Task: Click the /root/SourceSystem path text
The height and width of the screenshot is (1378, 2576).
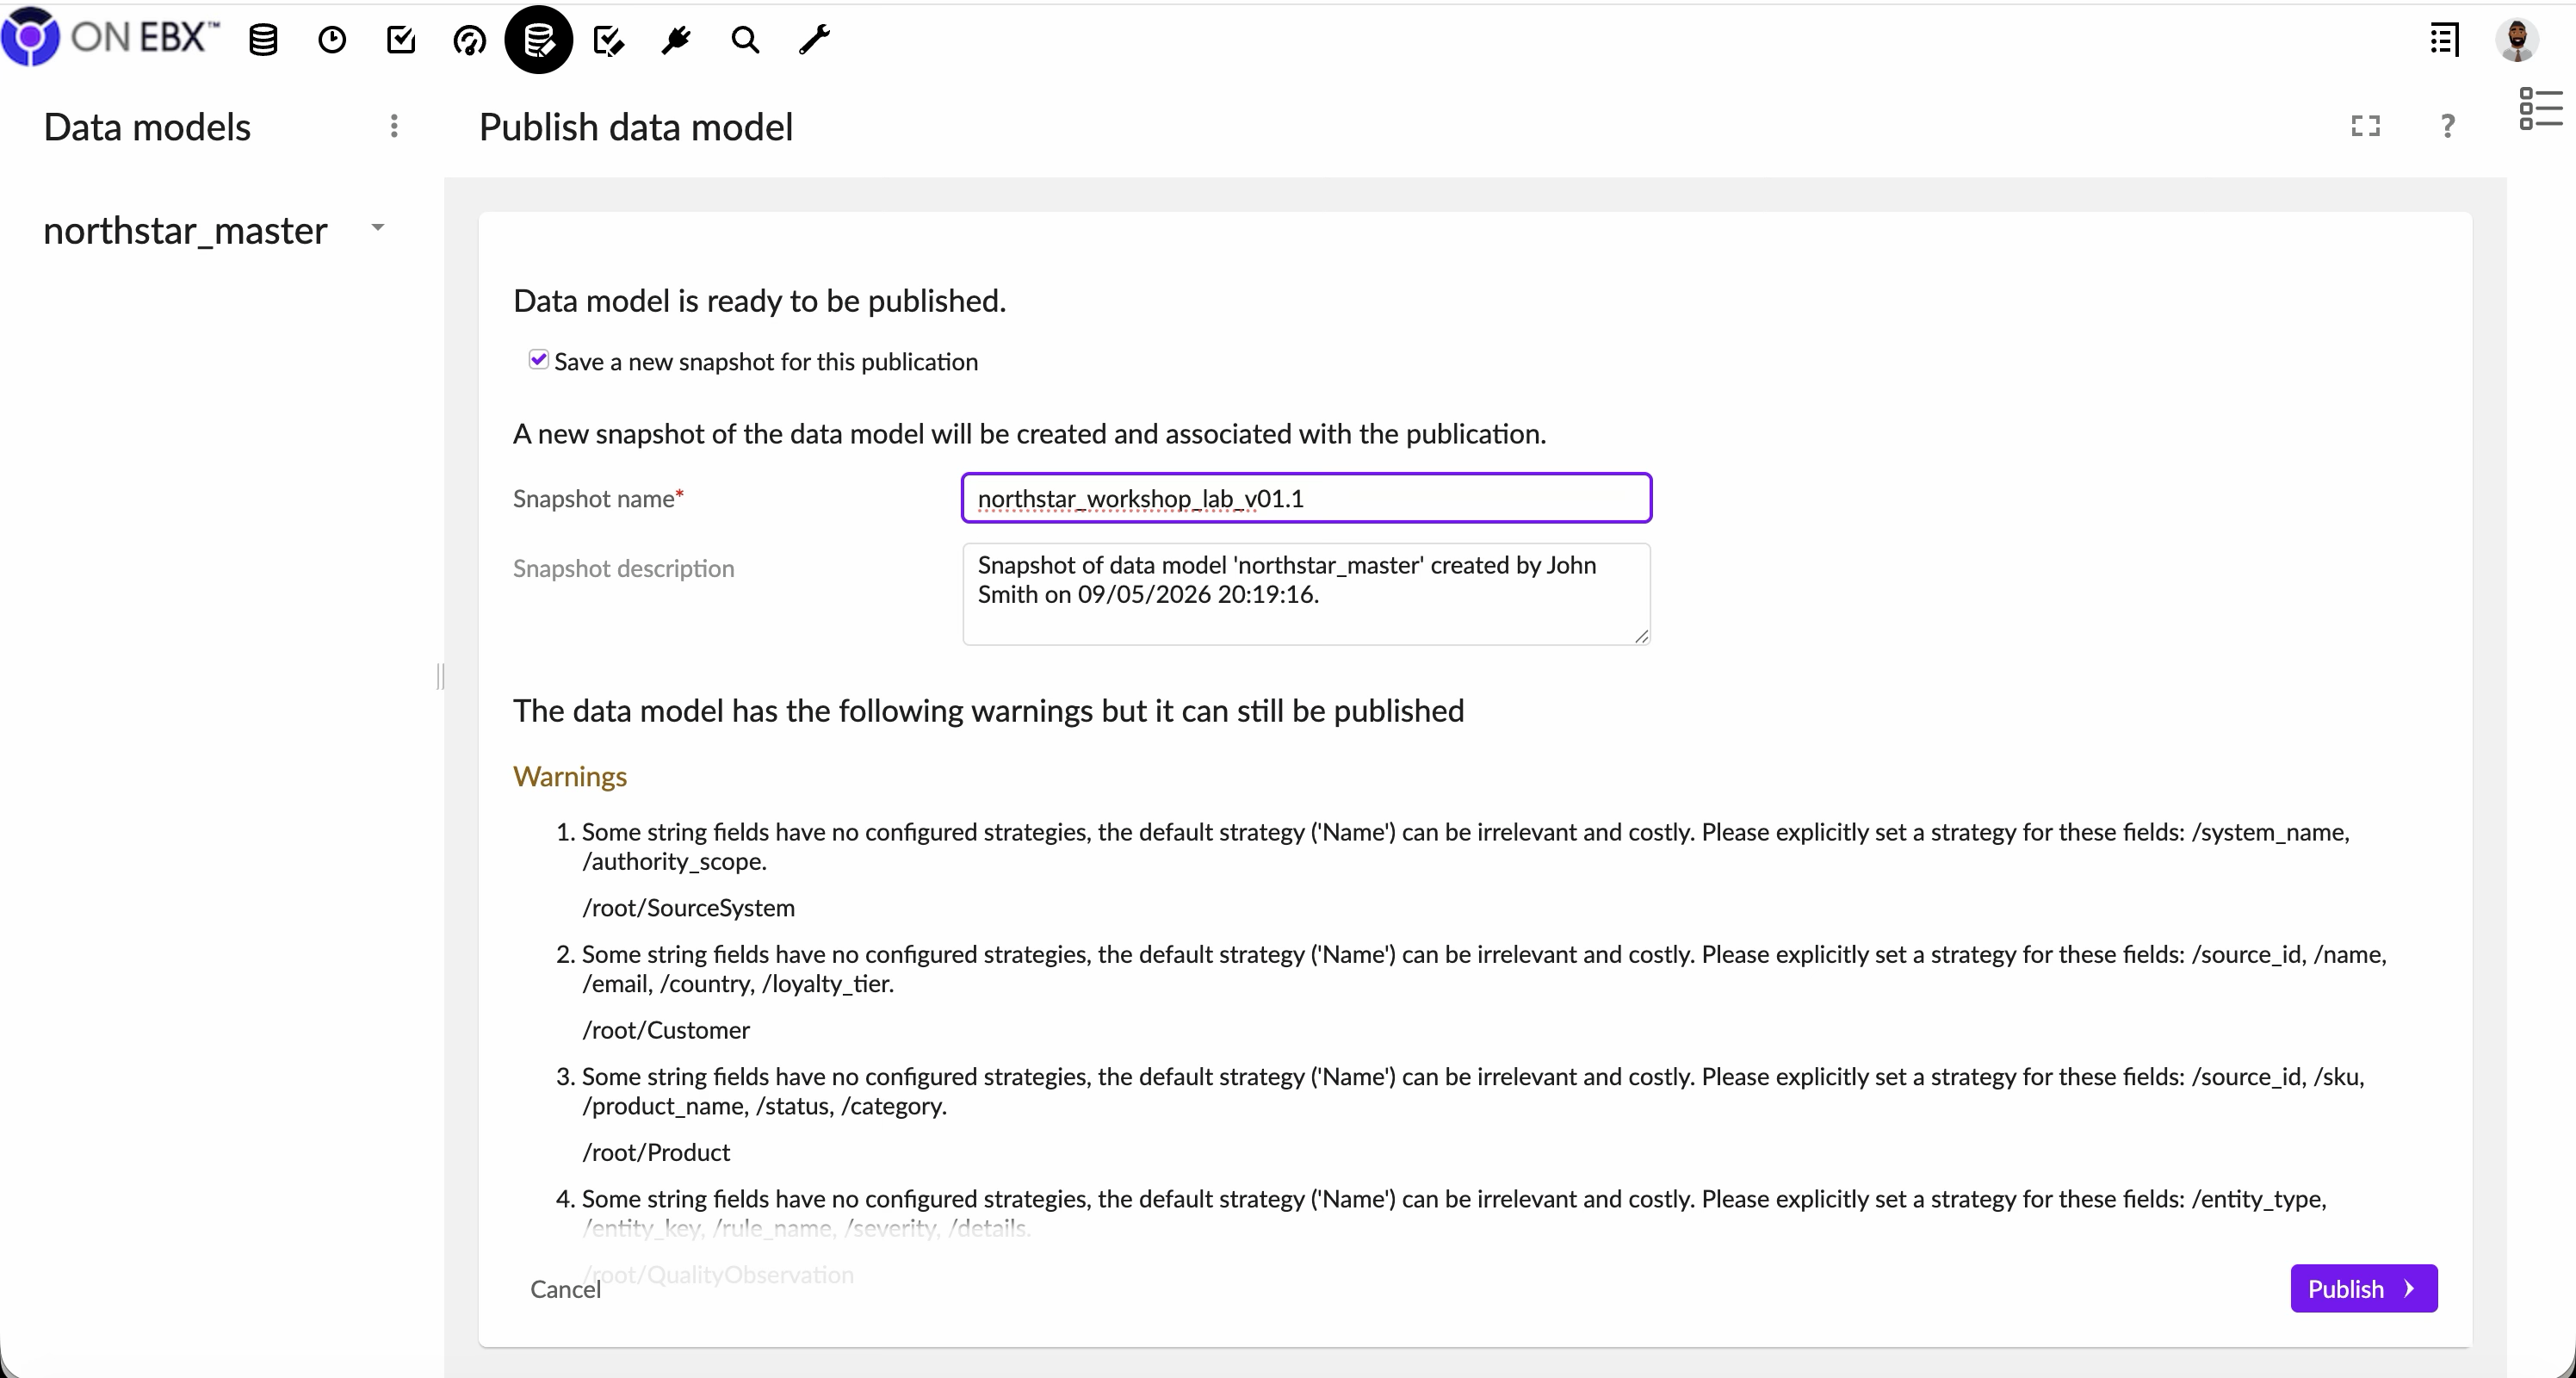Action: point(689,907)
